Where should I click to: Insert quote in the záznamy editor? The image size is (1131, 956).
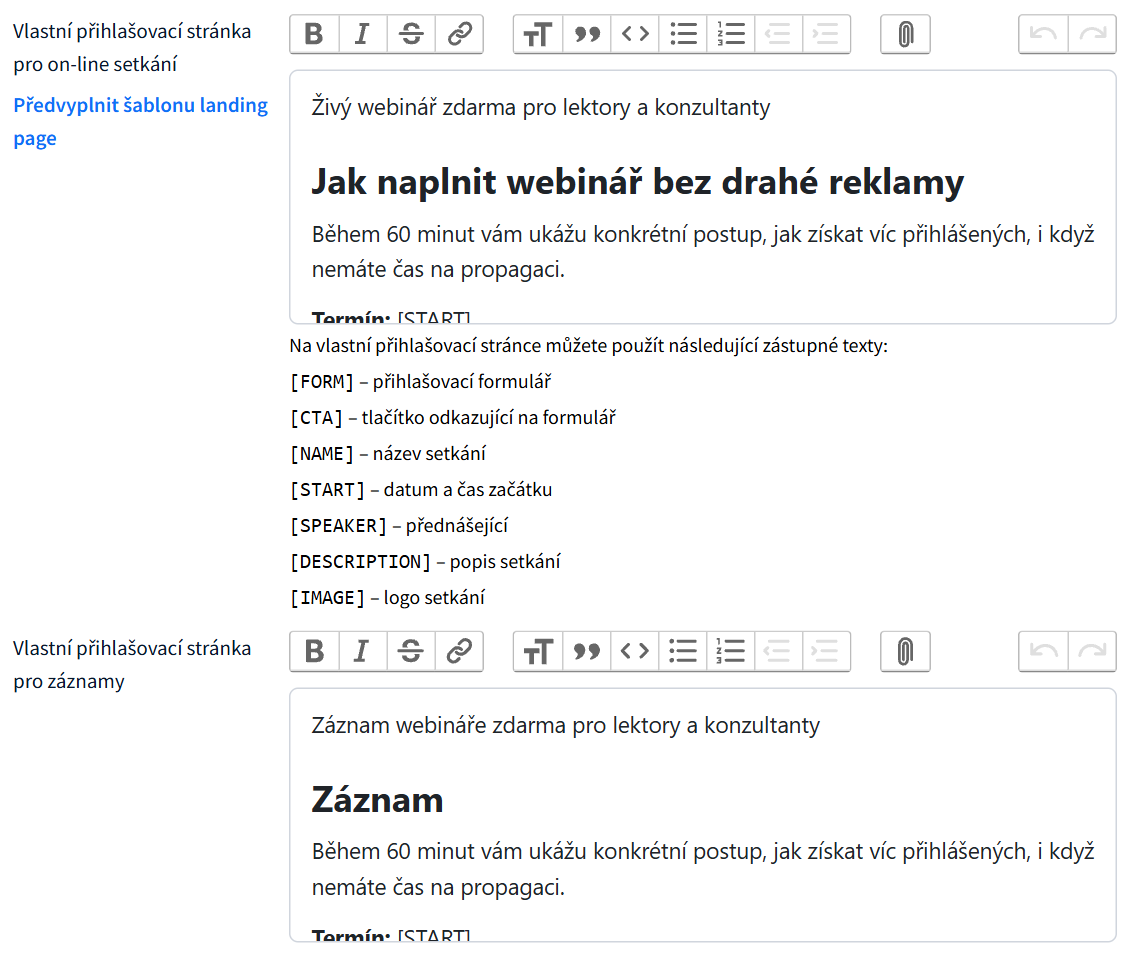[586, 652]
